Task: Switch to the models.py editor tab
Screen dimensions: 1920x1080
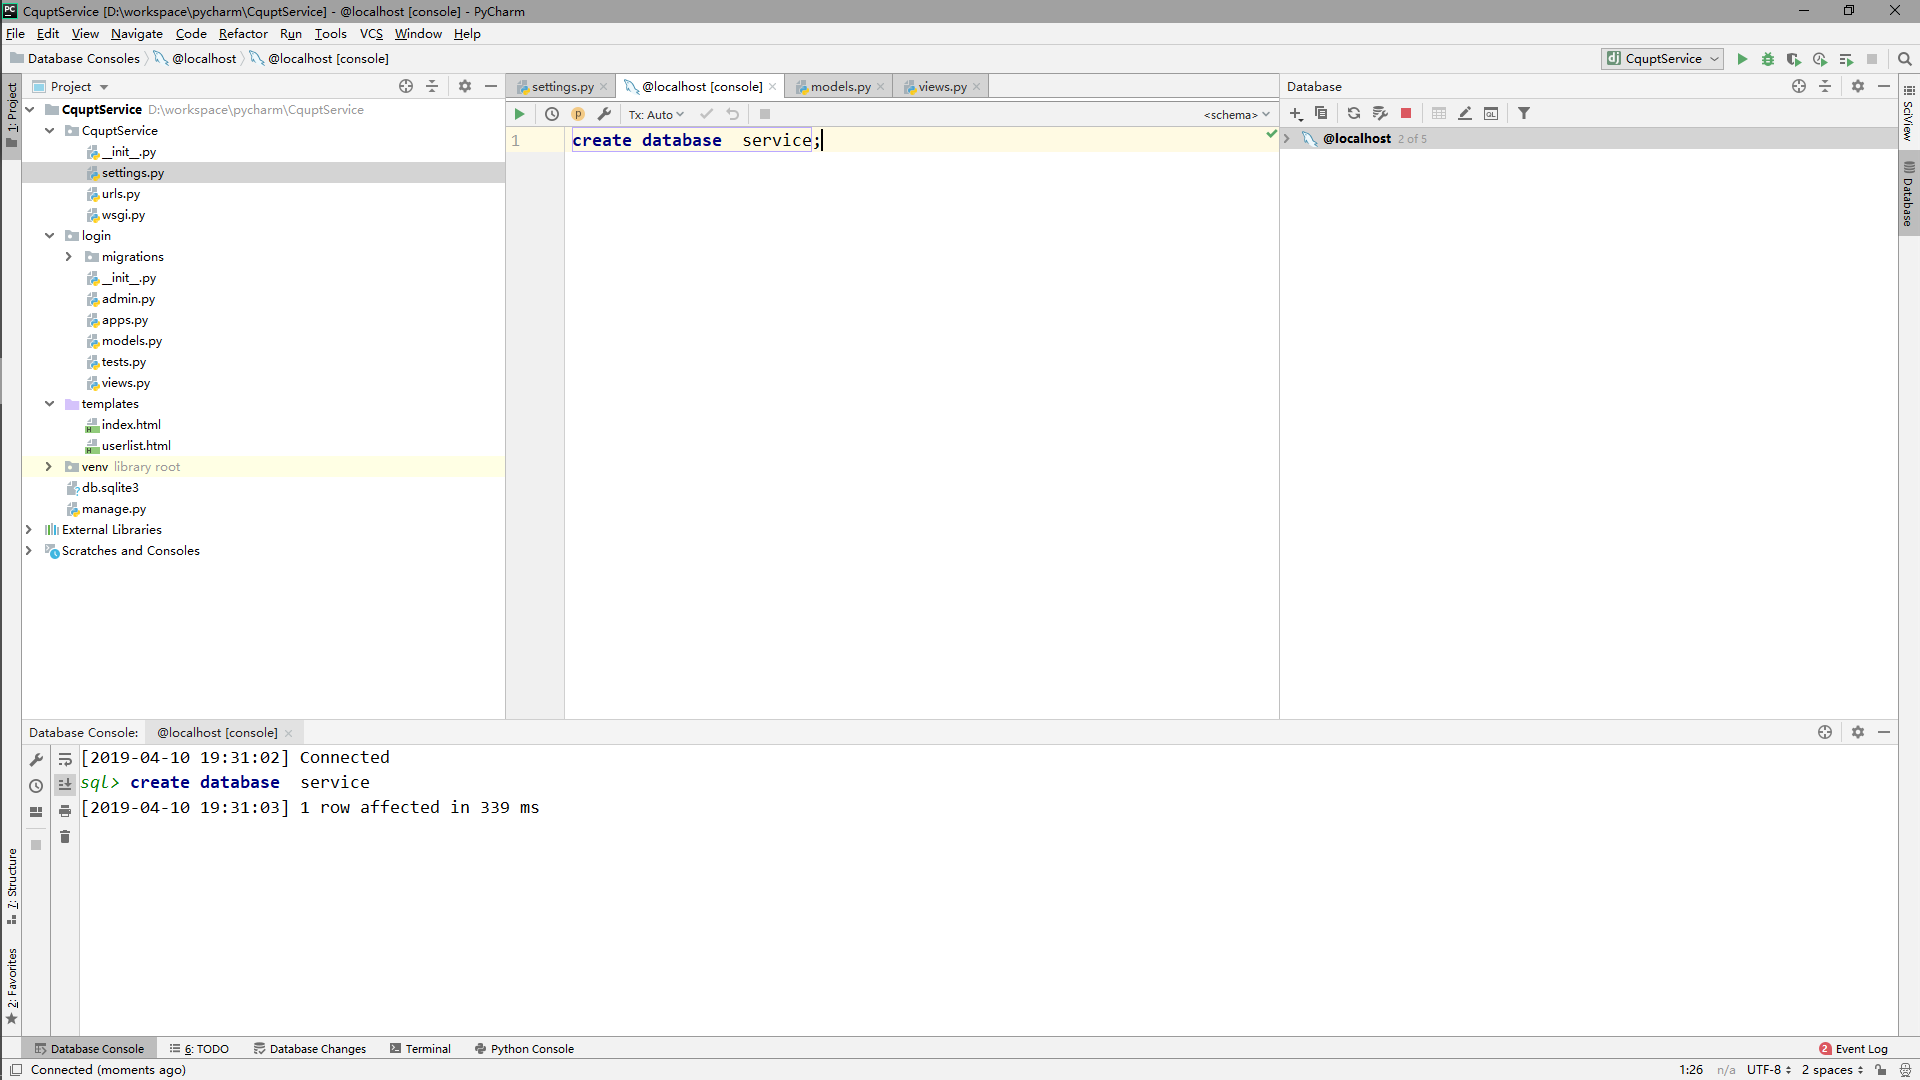Action: 840,87
